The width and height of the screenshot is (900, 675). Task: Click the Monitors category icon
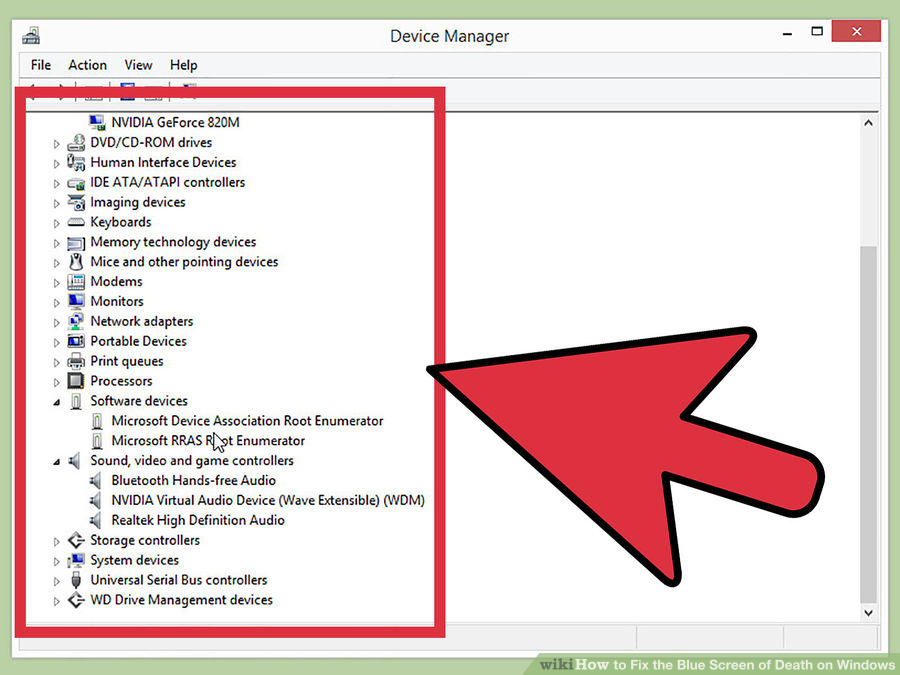76,301
